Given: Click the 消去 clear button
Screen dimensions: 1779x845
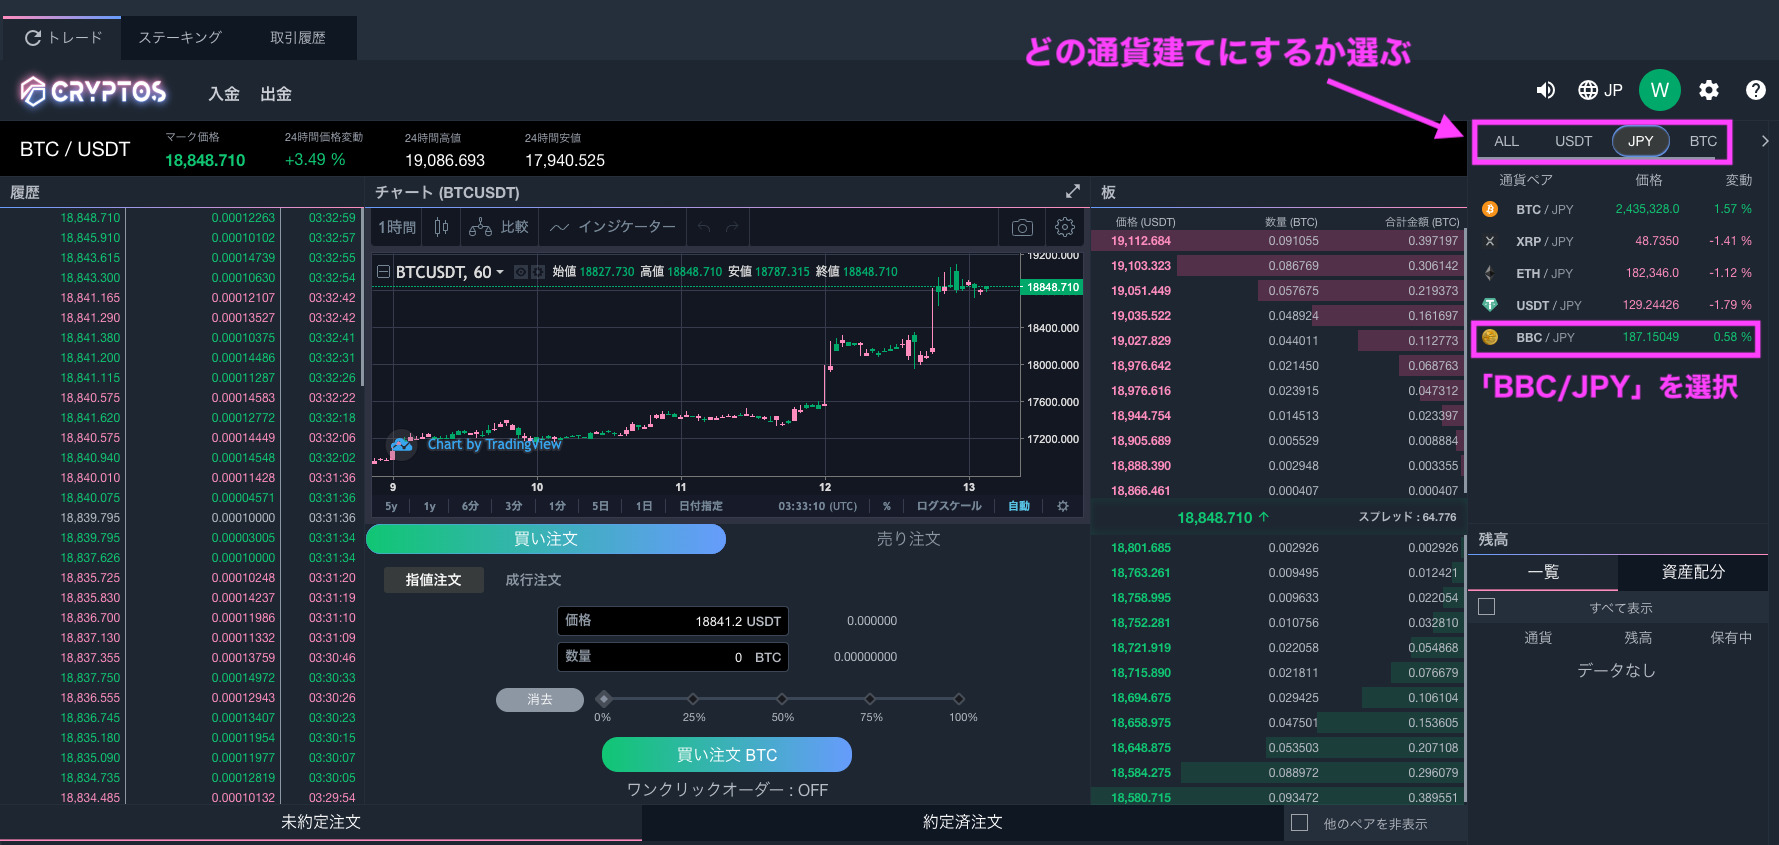Looking at the screenshot, I should tap(540, 700).
